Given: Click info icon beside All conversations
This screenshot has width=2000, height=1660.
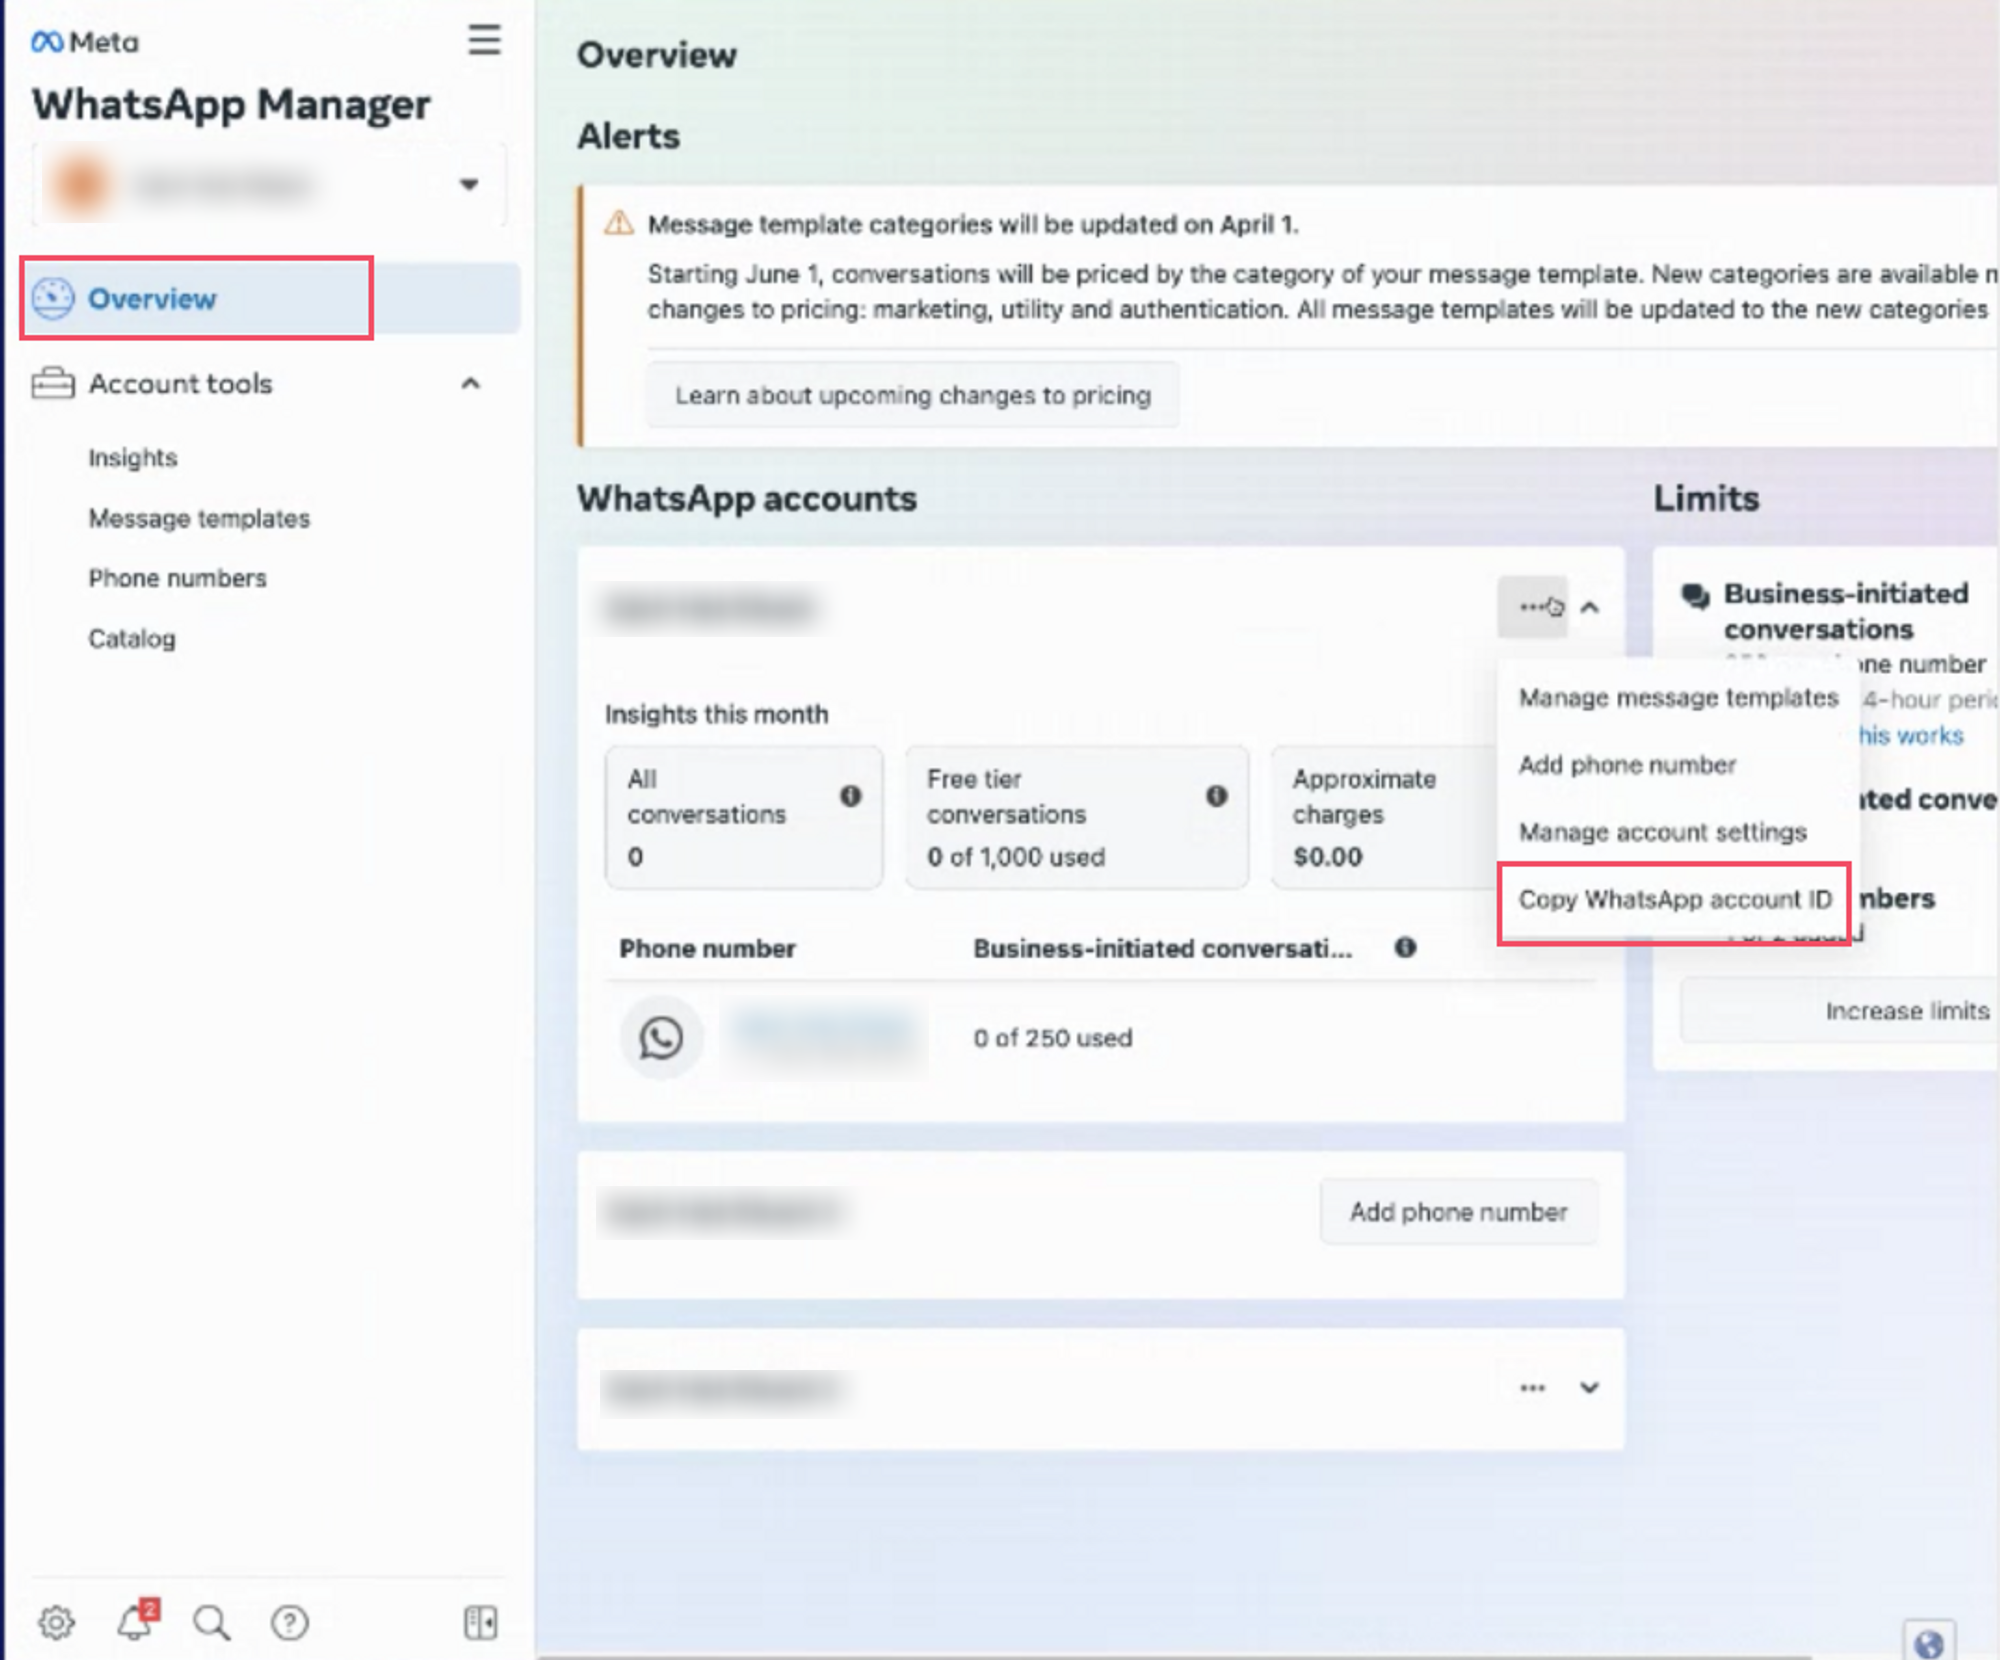Looking at the screenshot, I should tap(850, 796).
